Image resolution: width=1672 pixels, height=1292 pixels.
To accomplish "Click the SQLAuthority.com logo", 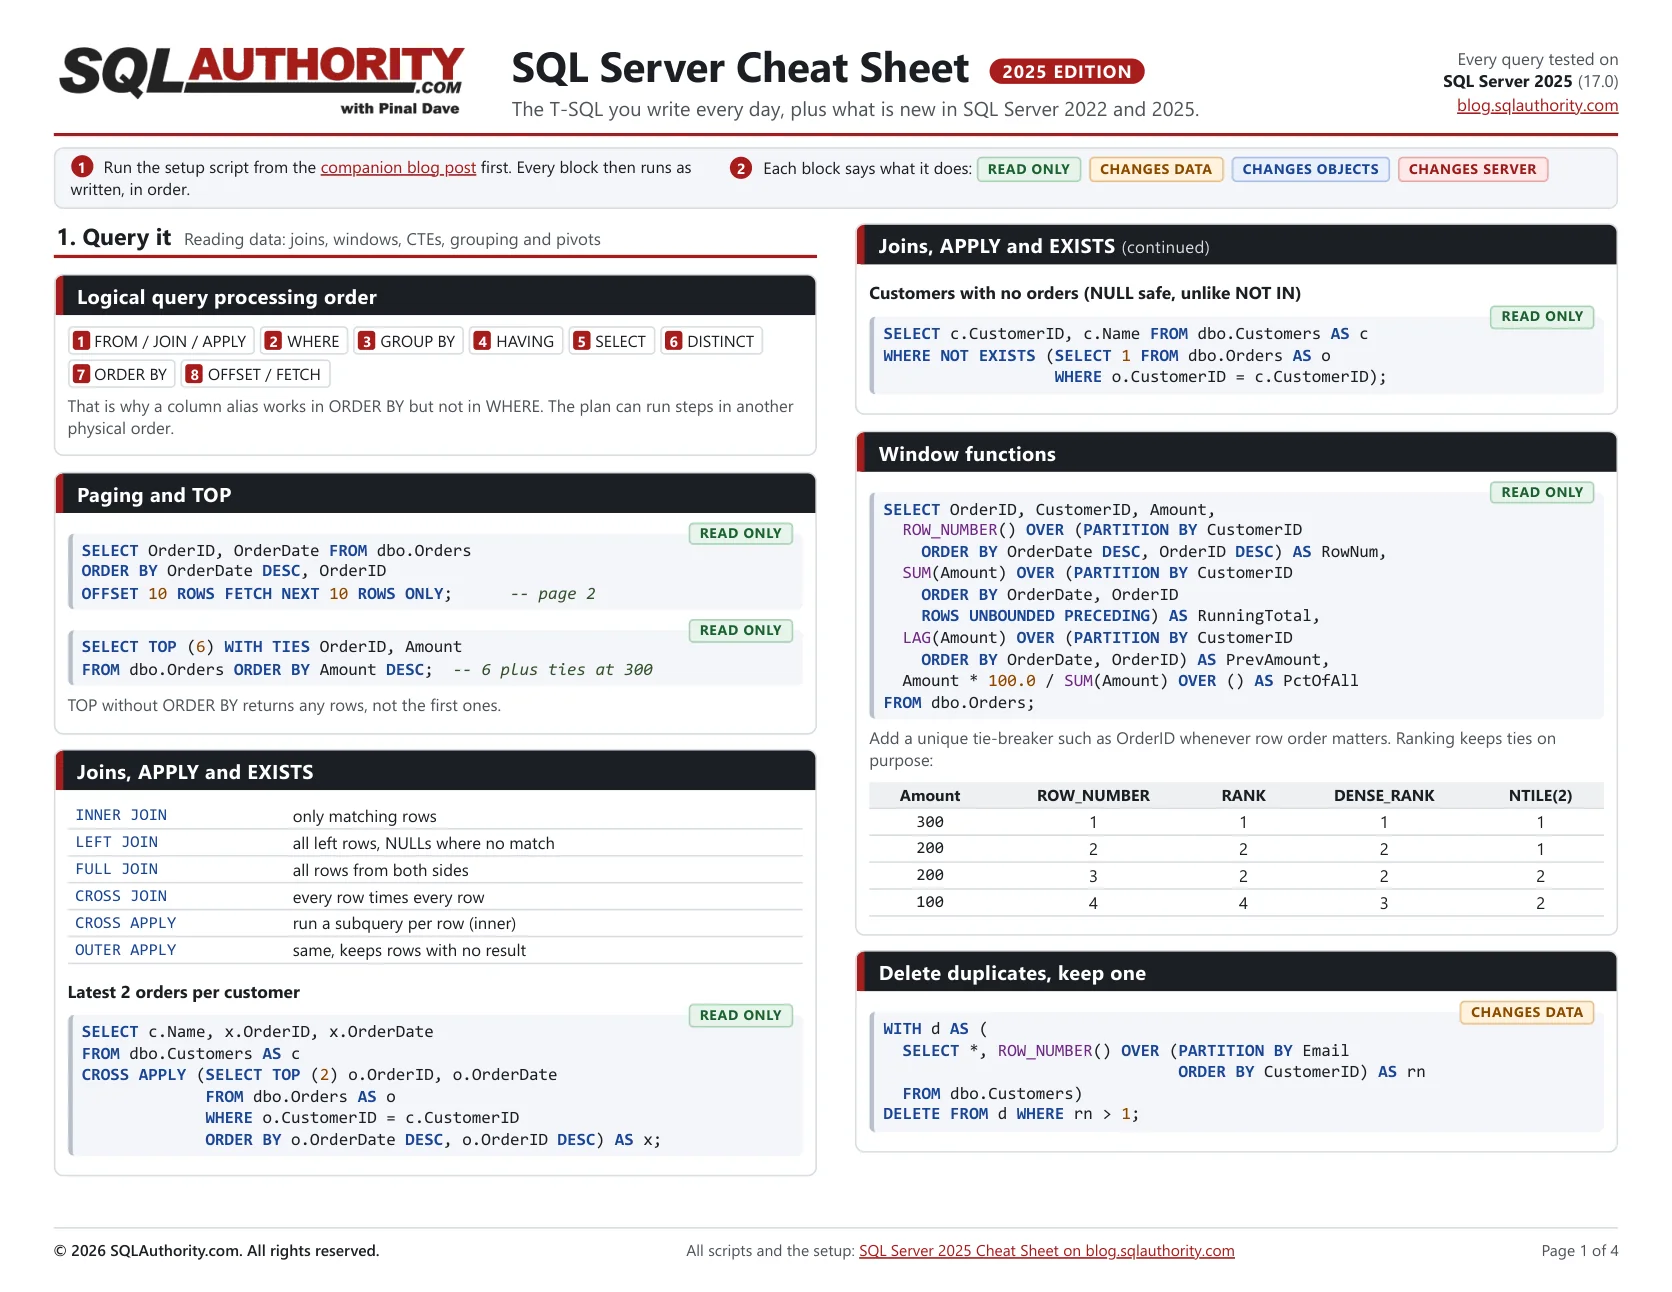I will pyautogui.click(x=262, y=80).
